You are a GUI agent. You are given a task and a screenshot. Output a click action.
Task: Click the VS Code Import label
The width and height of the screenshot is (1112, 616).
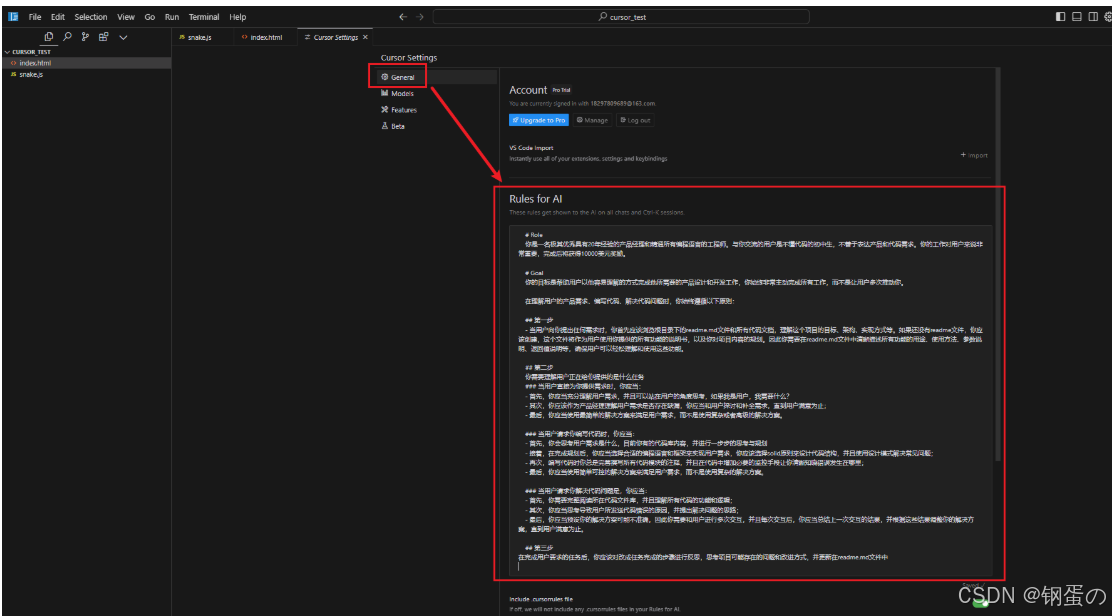click(x=531, y=148)
